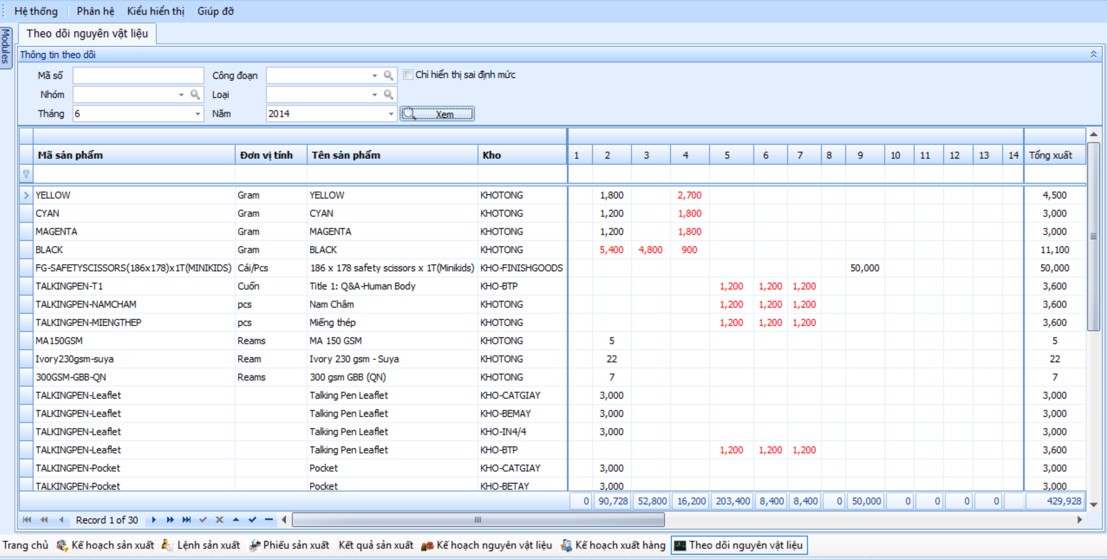Image resolution: width=1107 pixels, height=559 pixels.
Task: Sort by Mã sản phẩm column header
Action: [134, 155]
